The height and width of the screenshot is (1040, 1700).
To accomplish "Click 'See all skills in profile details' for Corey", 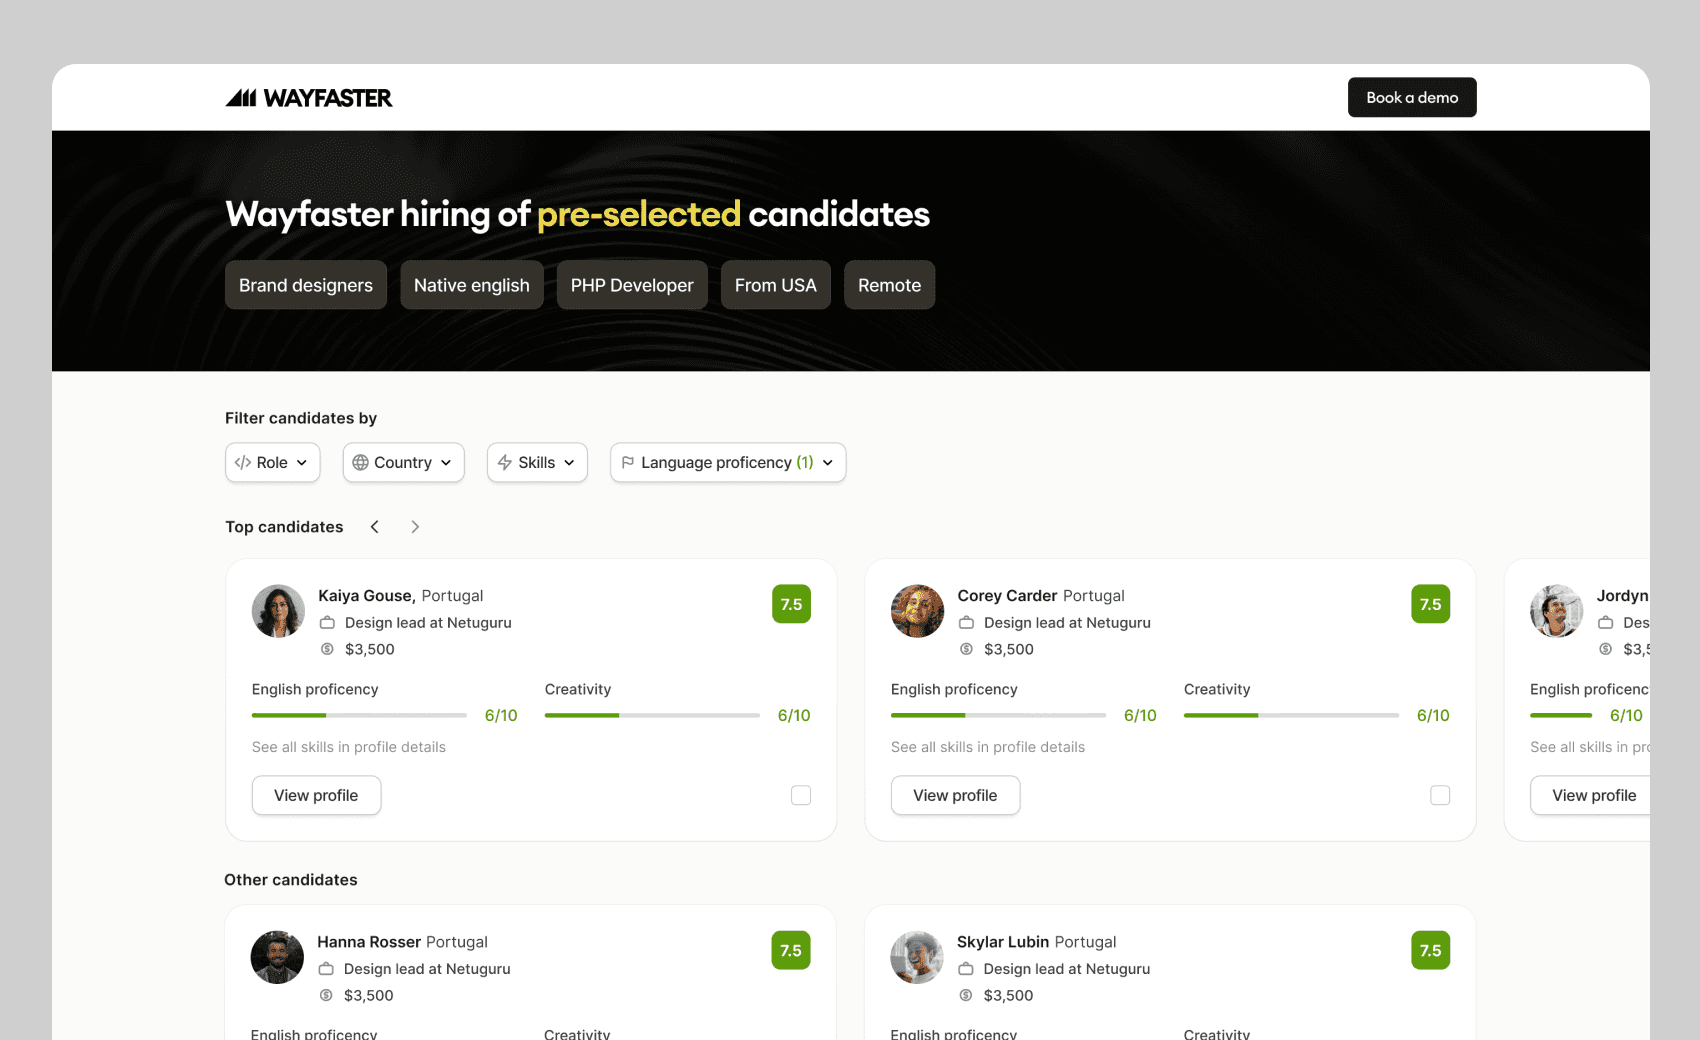I will [988, 747].
